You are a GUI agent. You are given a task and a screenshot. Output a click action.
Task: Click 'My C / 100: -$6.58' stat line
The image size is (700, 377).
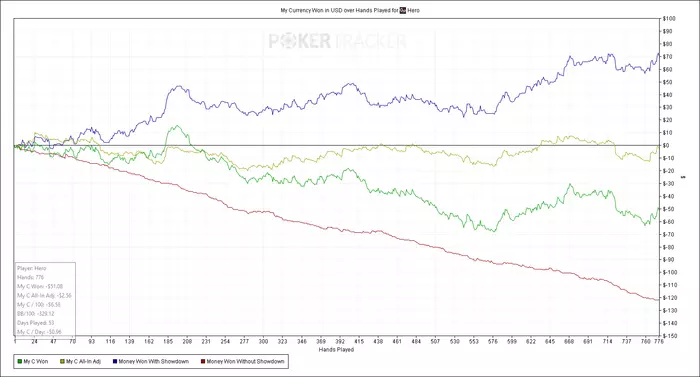pyautogui.click(x=39, y=305)
